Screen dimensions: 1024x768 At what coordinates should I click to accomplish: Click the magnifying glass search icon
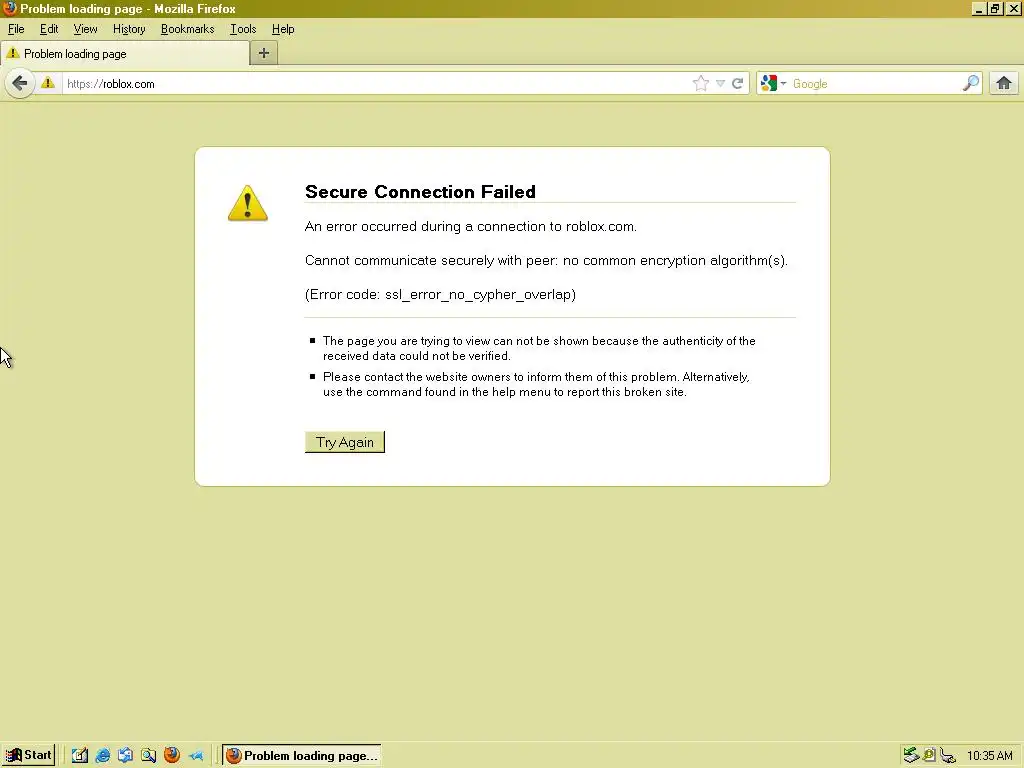point(971,84)
